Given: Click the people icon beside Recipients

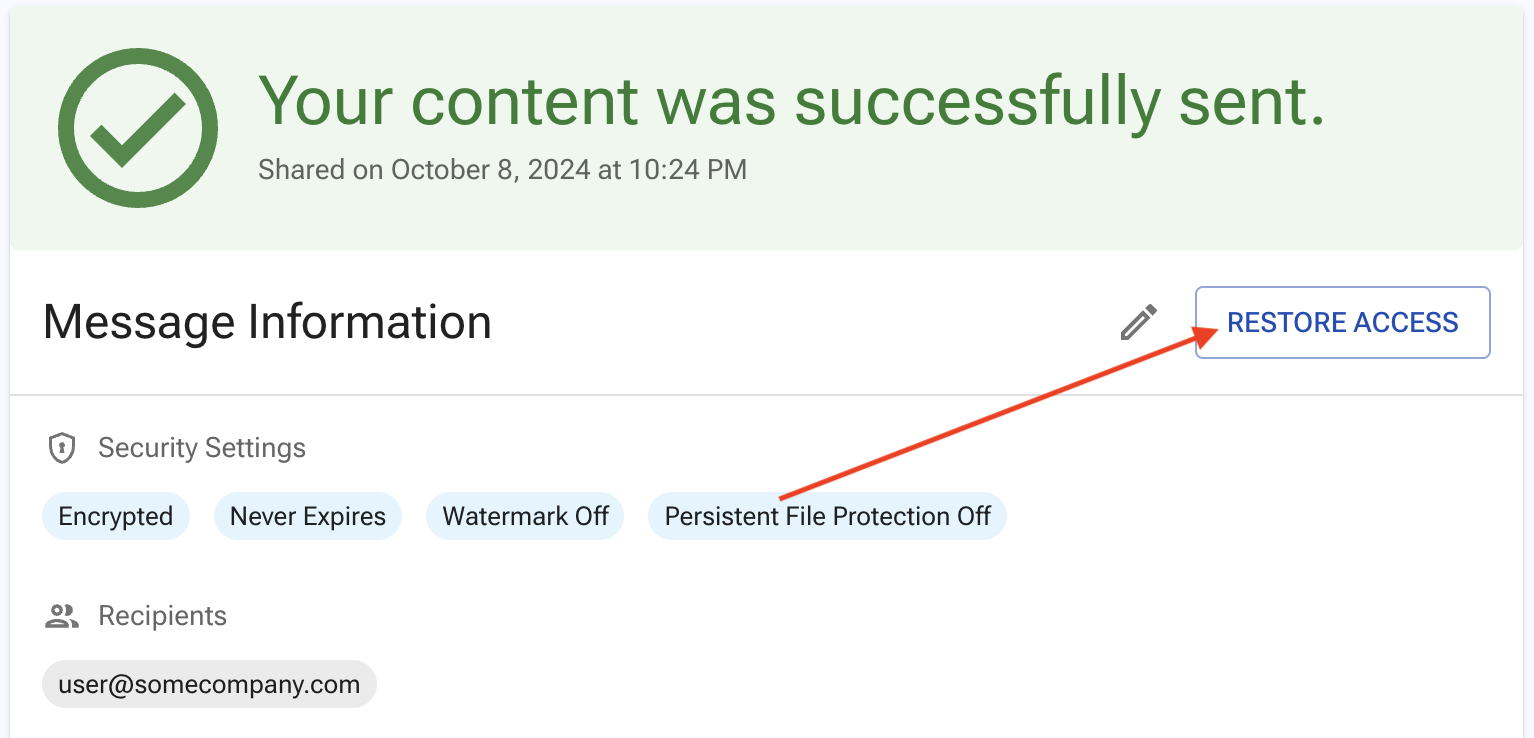Looking at the screenshot, I should 62,617.
